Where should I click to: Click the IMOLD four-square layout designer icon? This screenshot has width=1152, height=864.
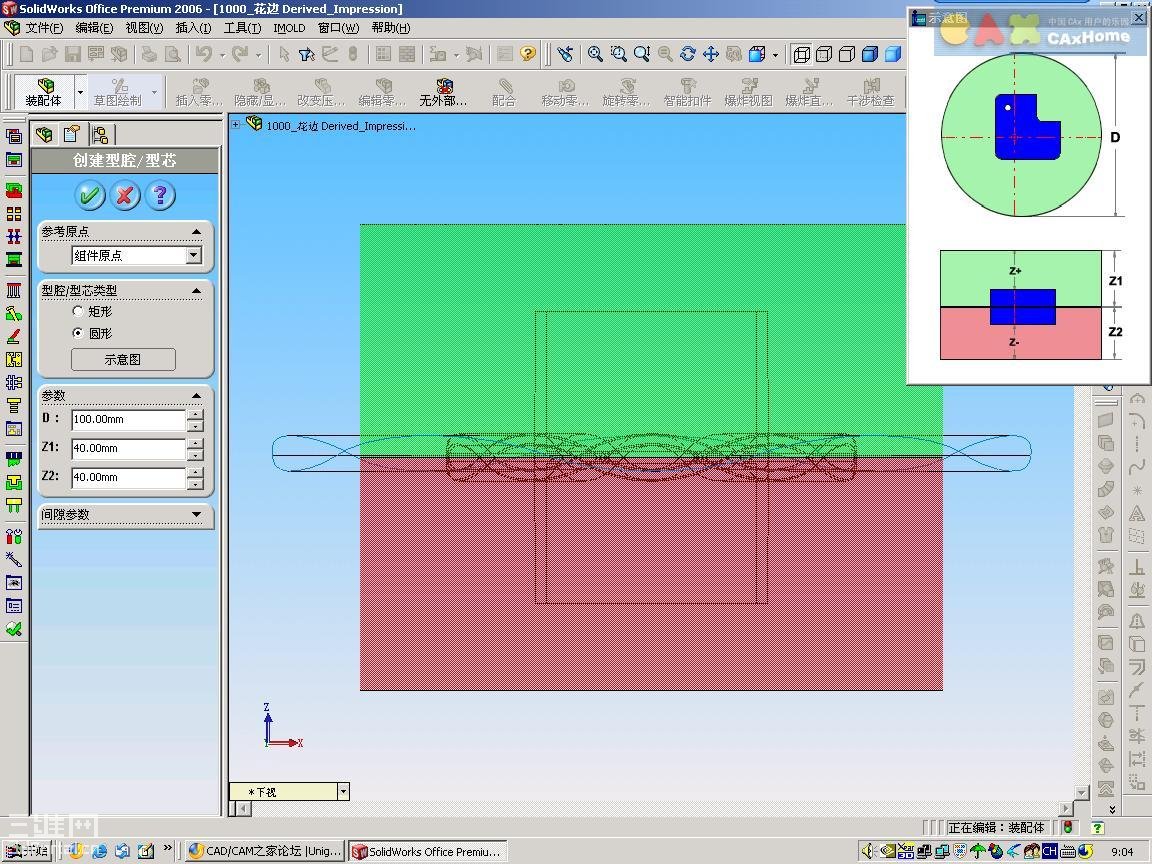[13, 214]
